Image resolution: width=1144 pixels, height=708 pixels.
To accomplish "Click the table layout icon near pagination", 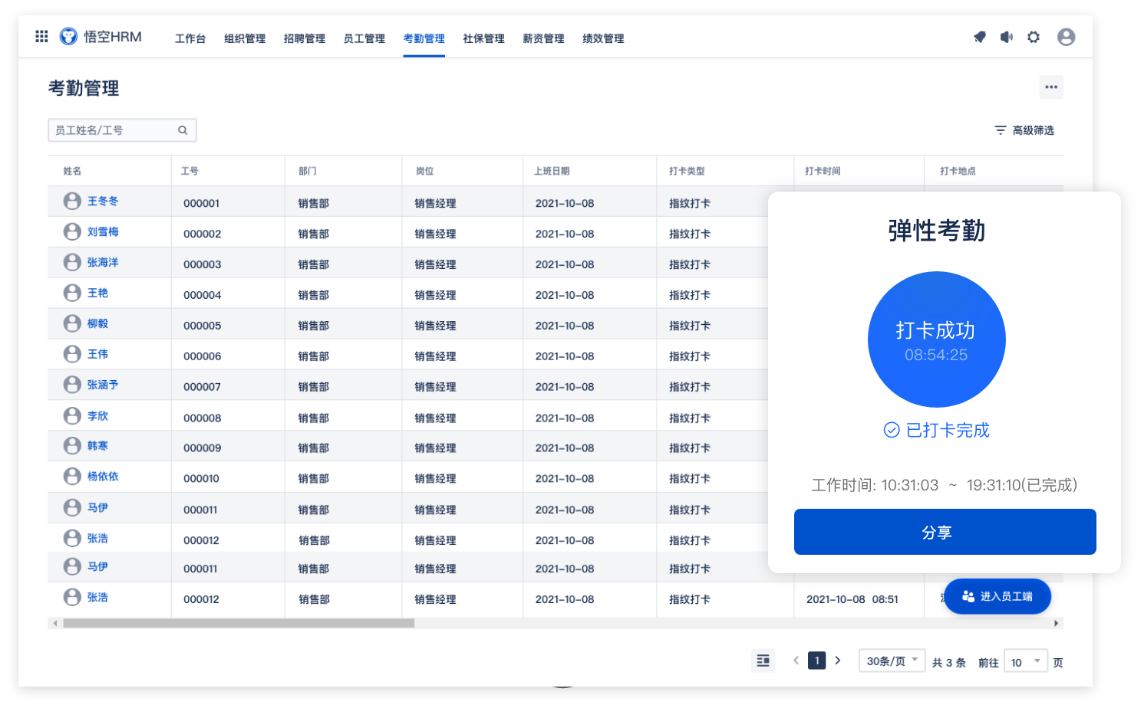I will click(x=763, y=660).
